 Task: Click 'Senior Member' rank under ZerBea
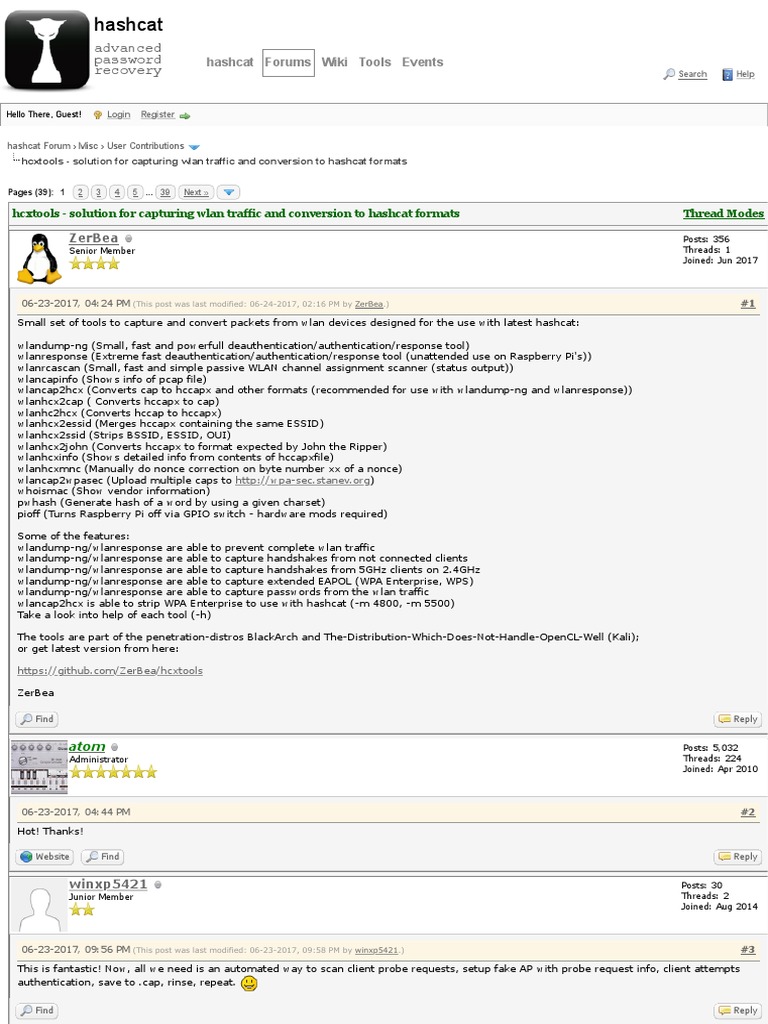(102, 251)
